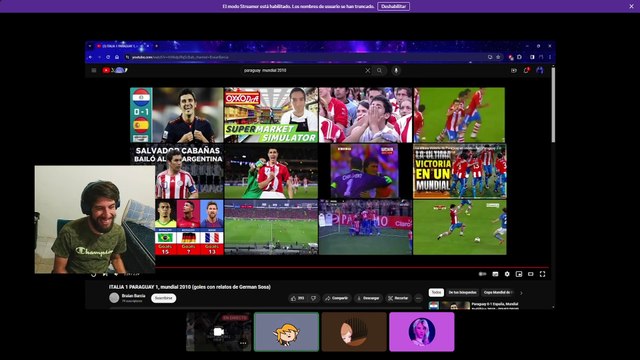Click the Suscribirse button
The image size is (640, 360).
(164, 298)
